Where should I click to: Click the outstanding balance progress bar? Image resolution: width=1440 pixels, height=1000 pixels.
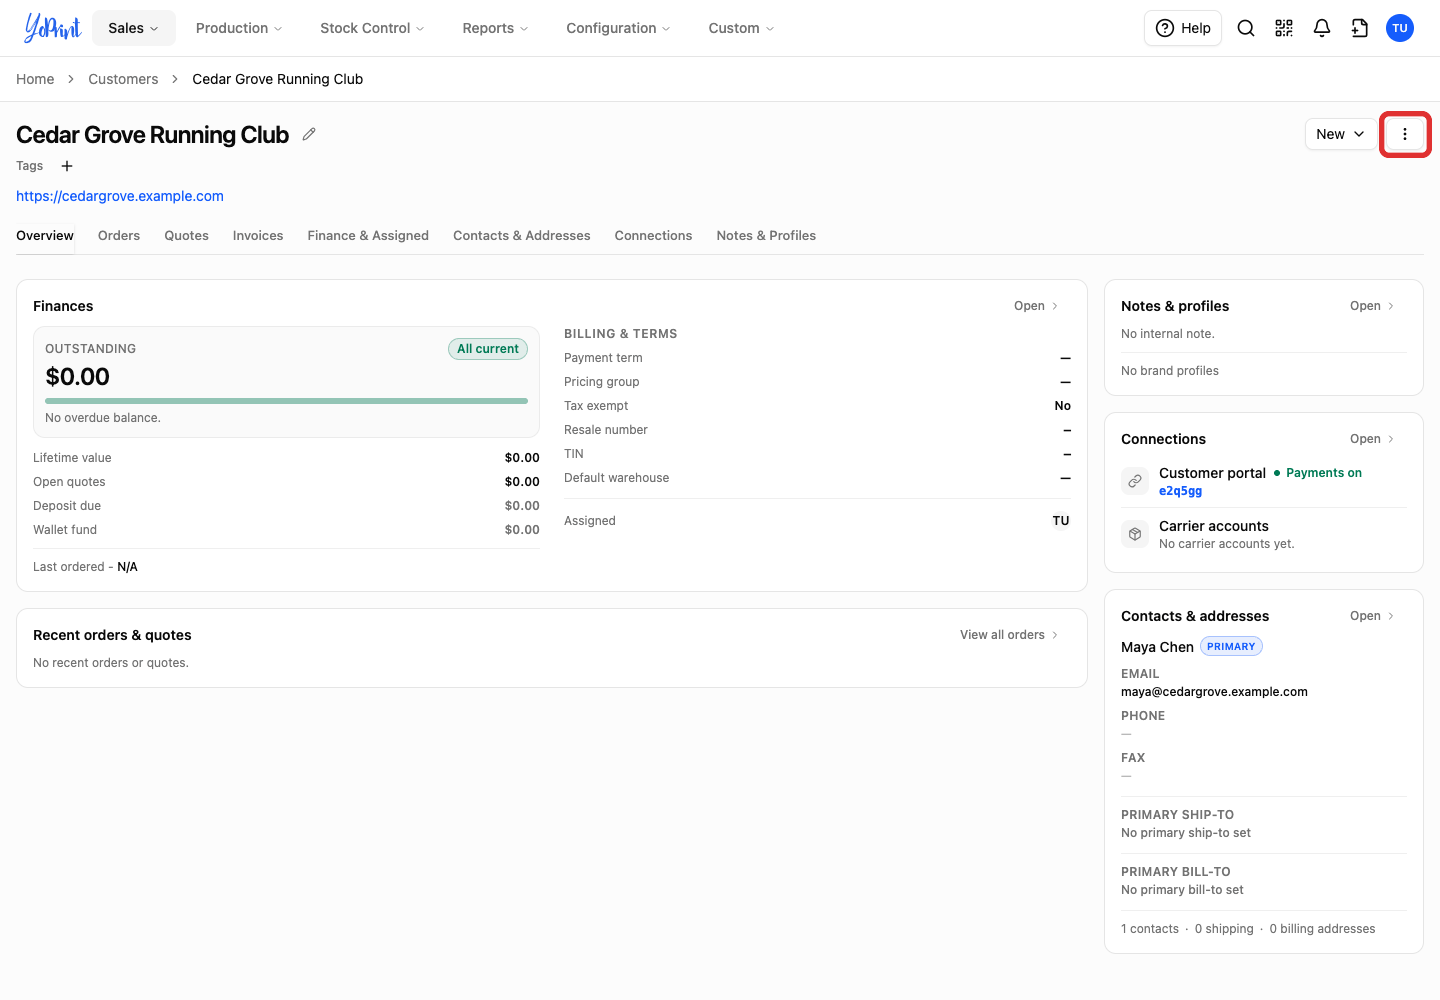tap(286, 401)
